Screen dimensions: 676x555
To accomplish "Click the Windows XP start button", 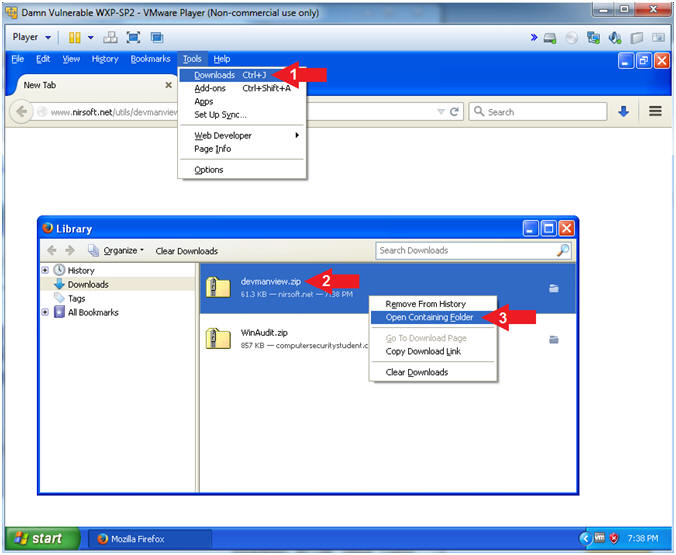I will click(x=42, y=538).
